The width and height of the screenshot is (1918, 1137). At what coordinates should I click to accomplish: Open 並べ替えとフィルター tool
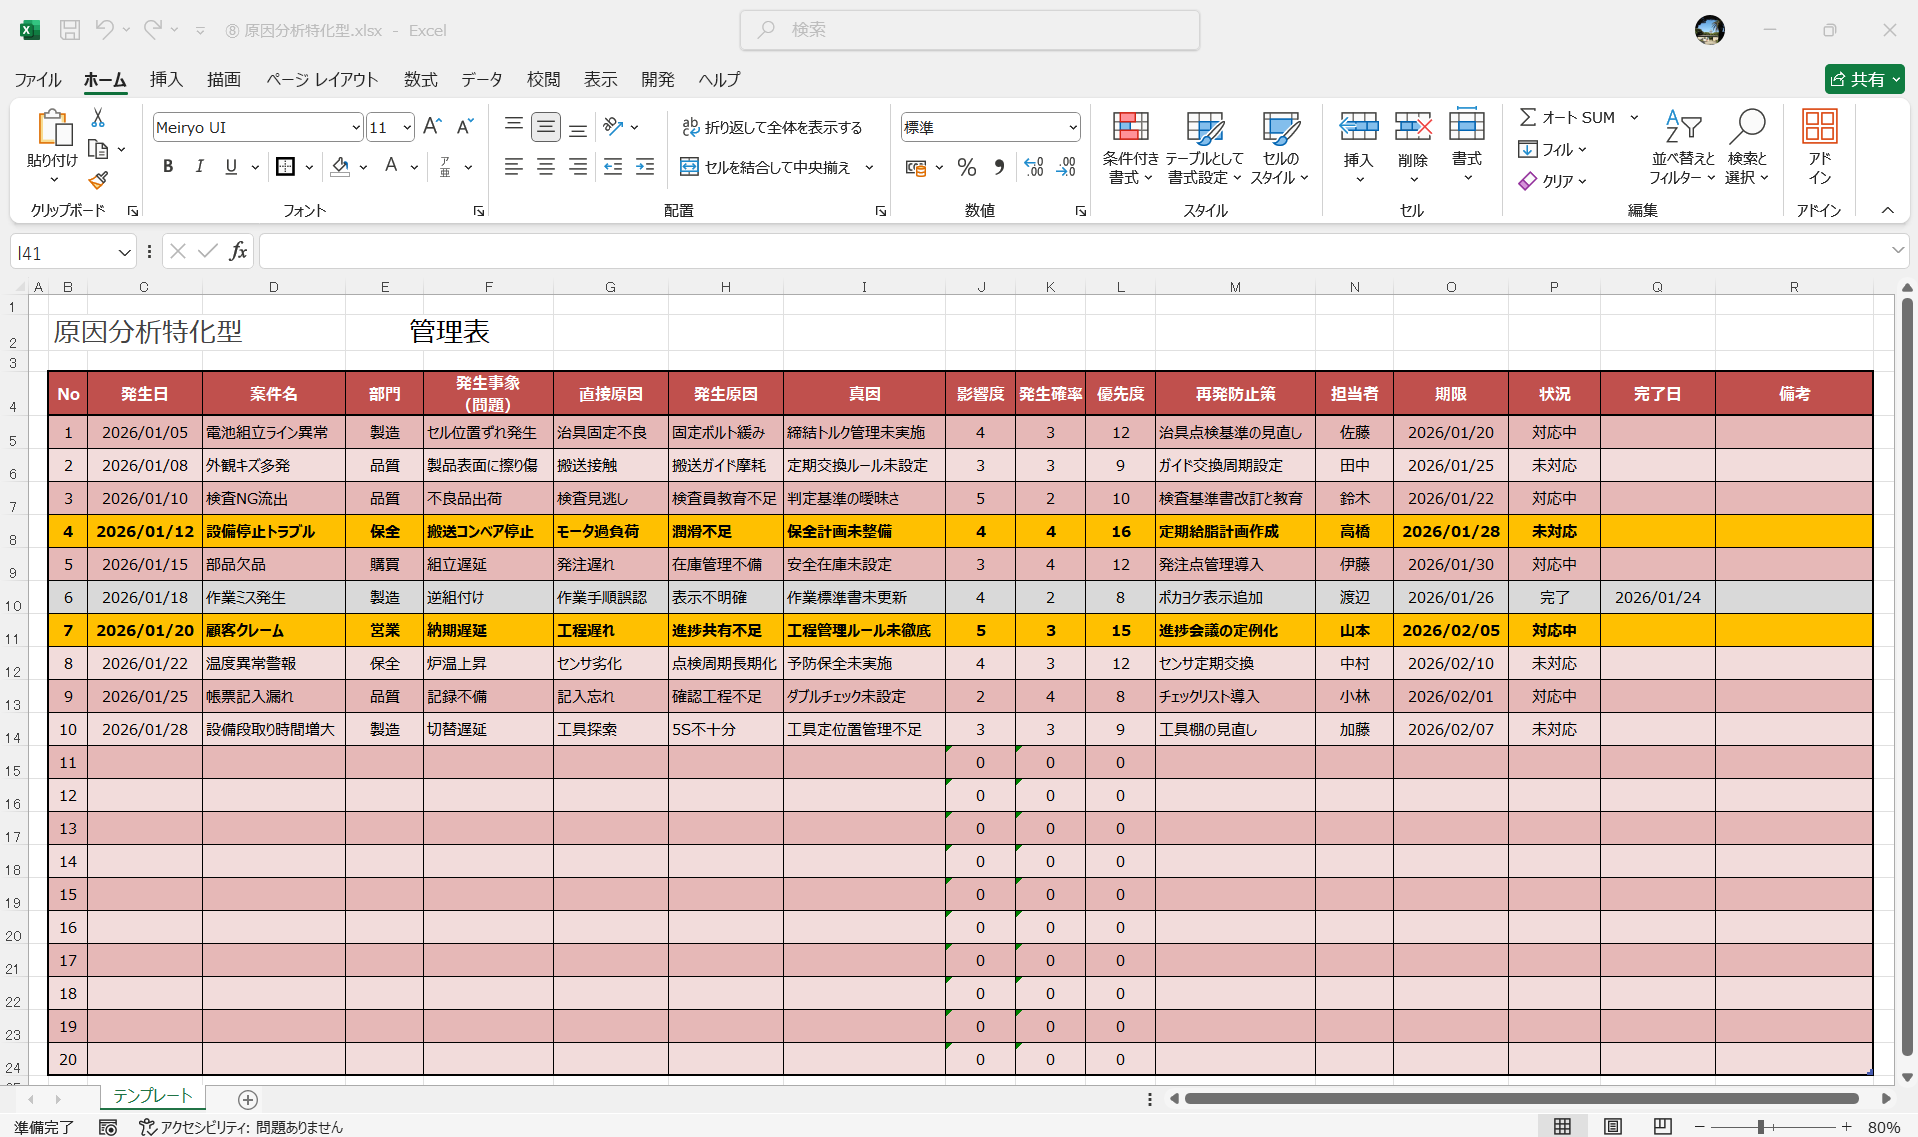tap(1682, 147)
